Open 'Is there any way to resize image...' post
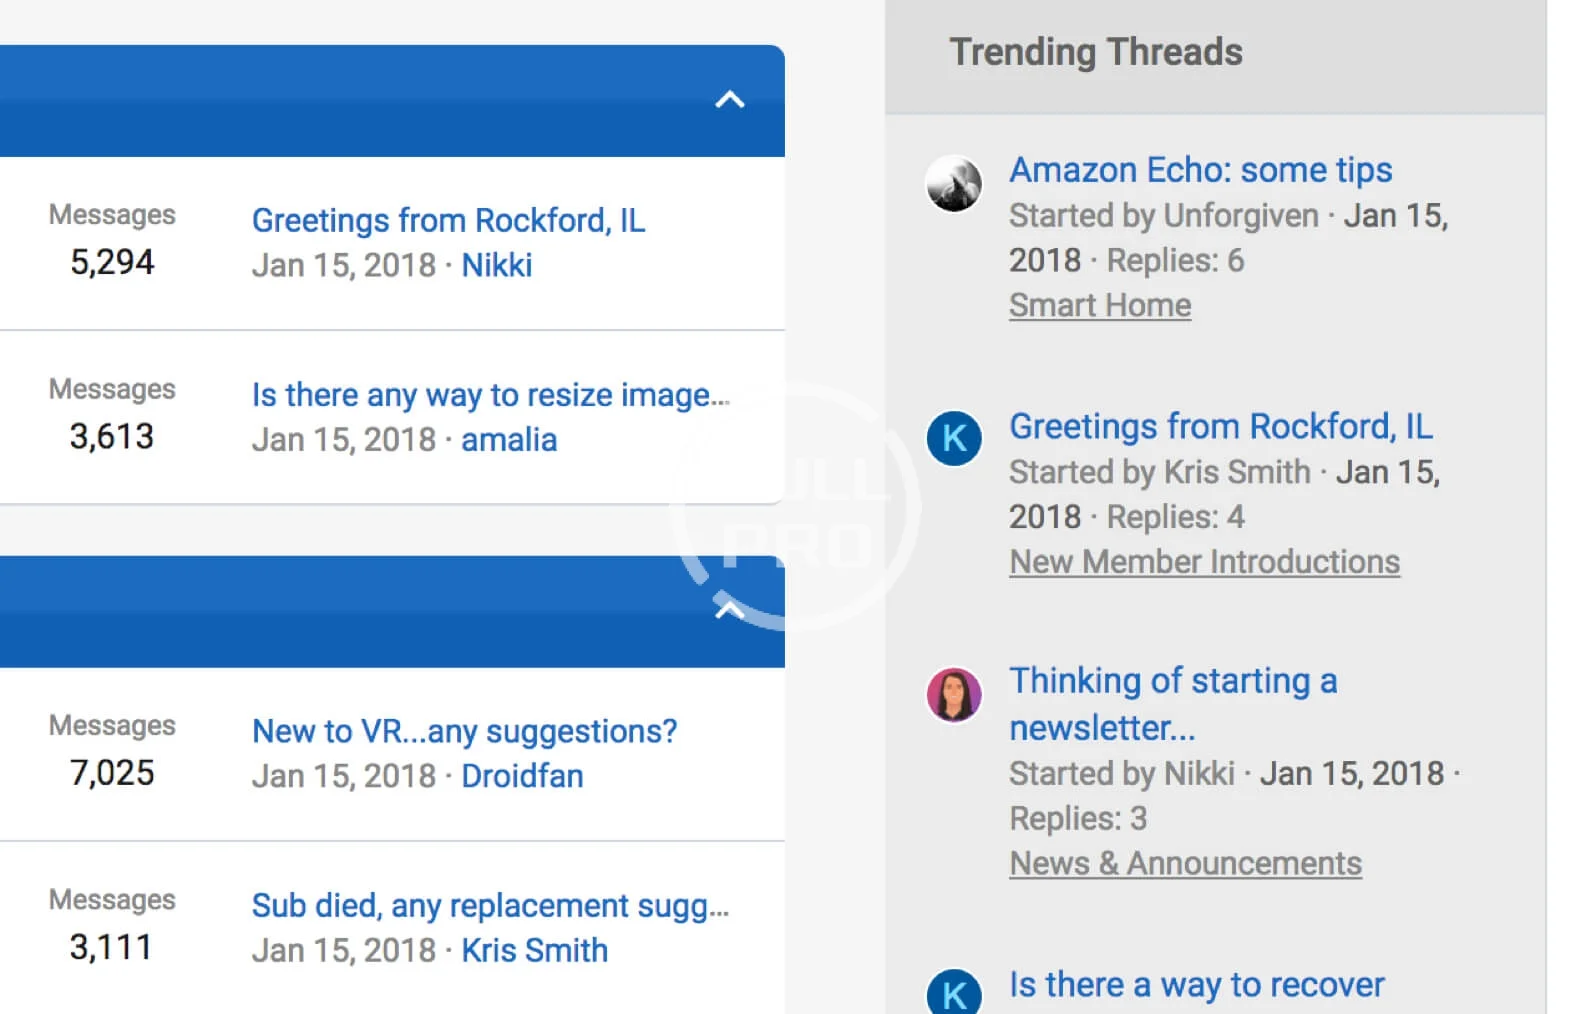1591x1014 pixels. [x=490, y=395]
